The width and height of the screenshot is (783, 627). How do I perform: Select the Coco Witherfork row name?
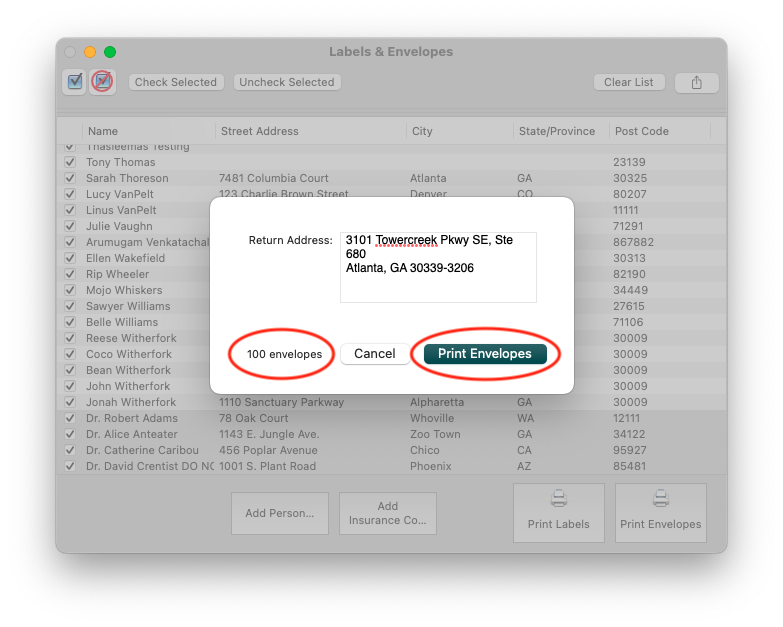(x=129, y=354)
